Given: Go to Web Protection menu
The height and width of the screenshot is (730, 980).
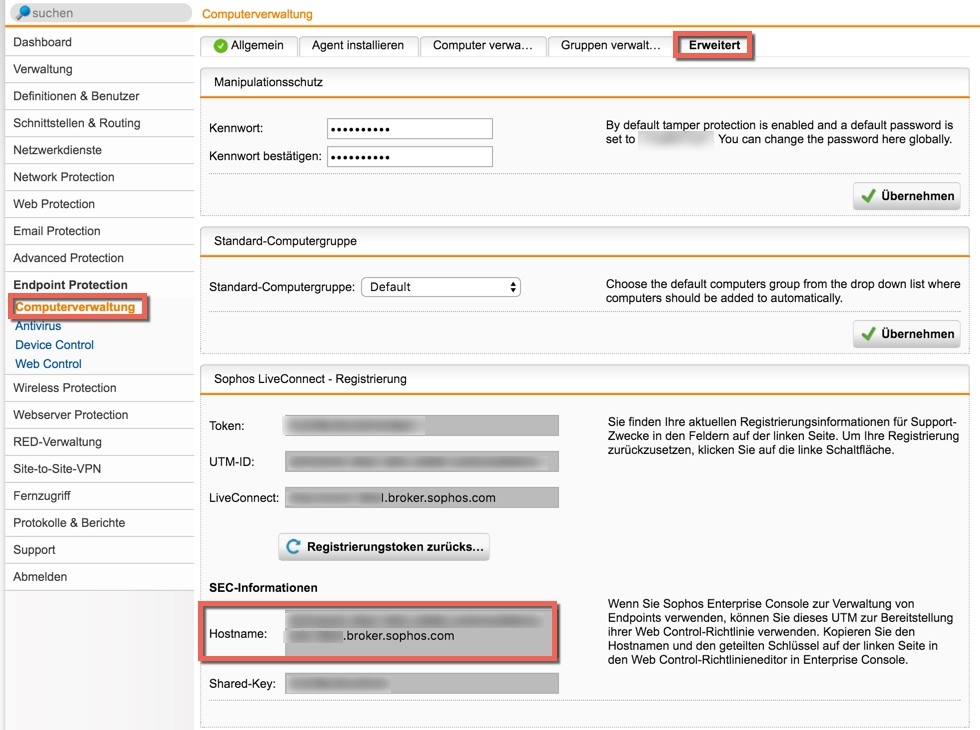Looking at the screenshot, I should pos(99,204).
